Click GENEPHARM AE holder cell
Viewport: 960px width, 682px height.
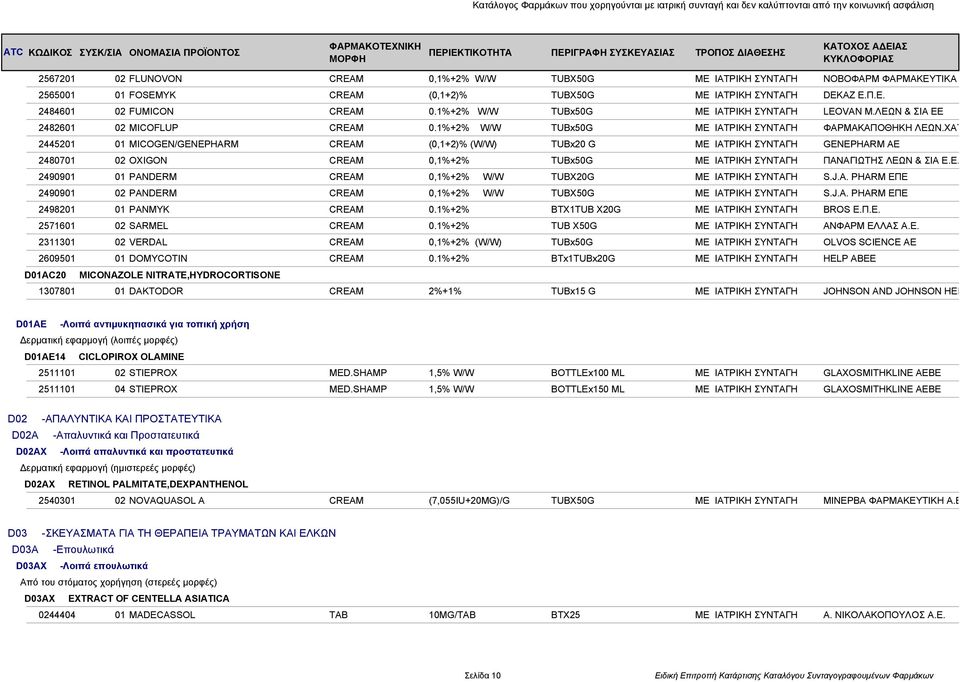click(x=861, y=144)
